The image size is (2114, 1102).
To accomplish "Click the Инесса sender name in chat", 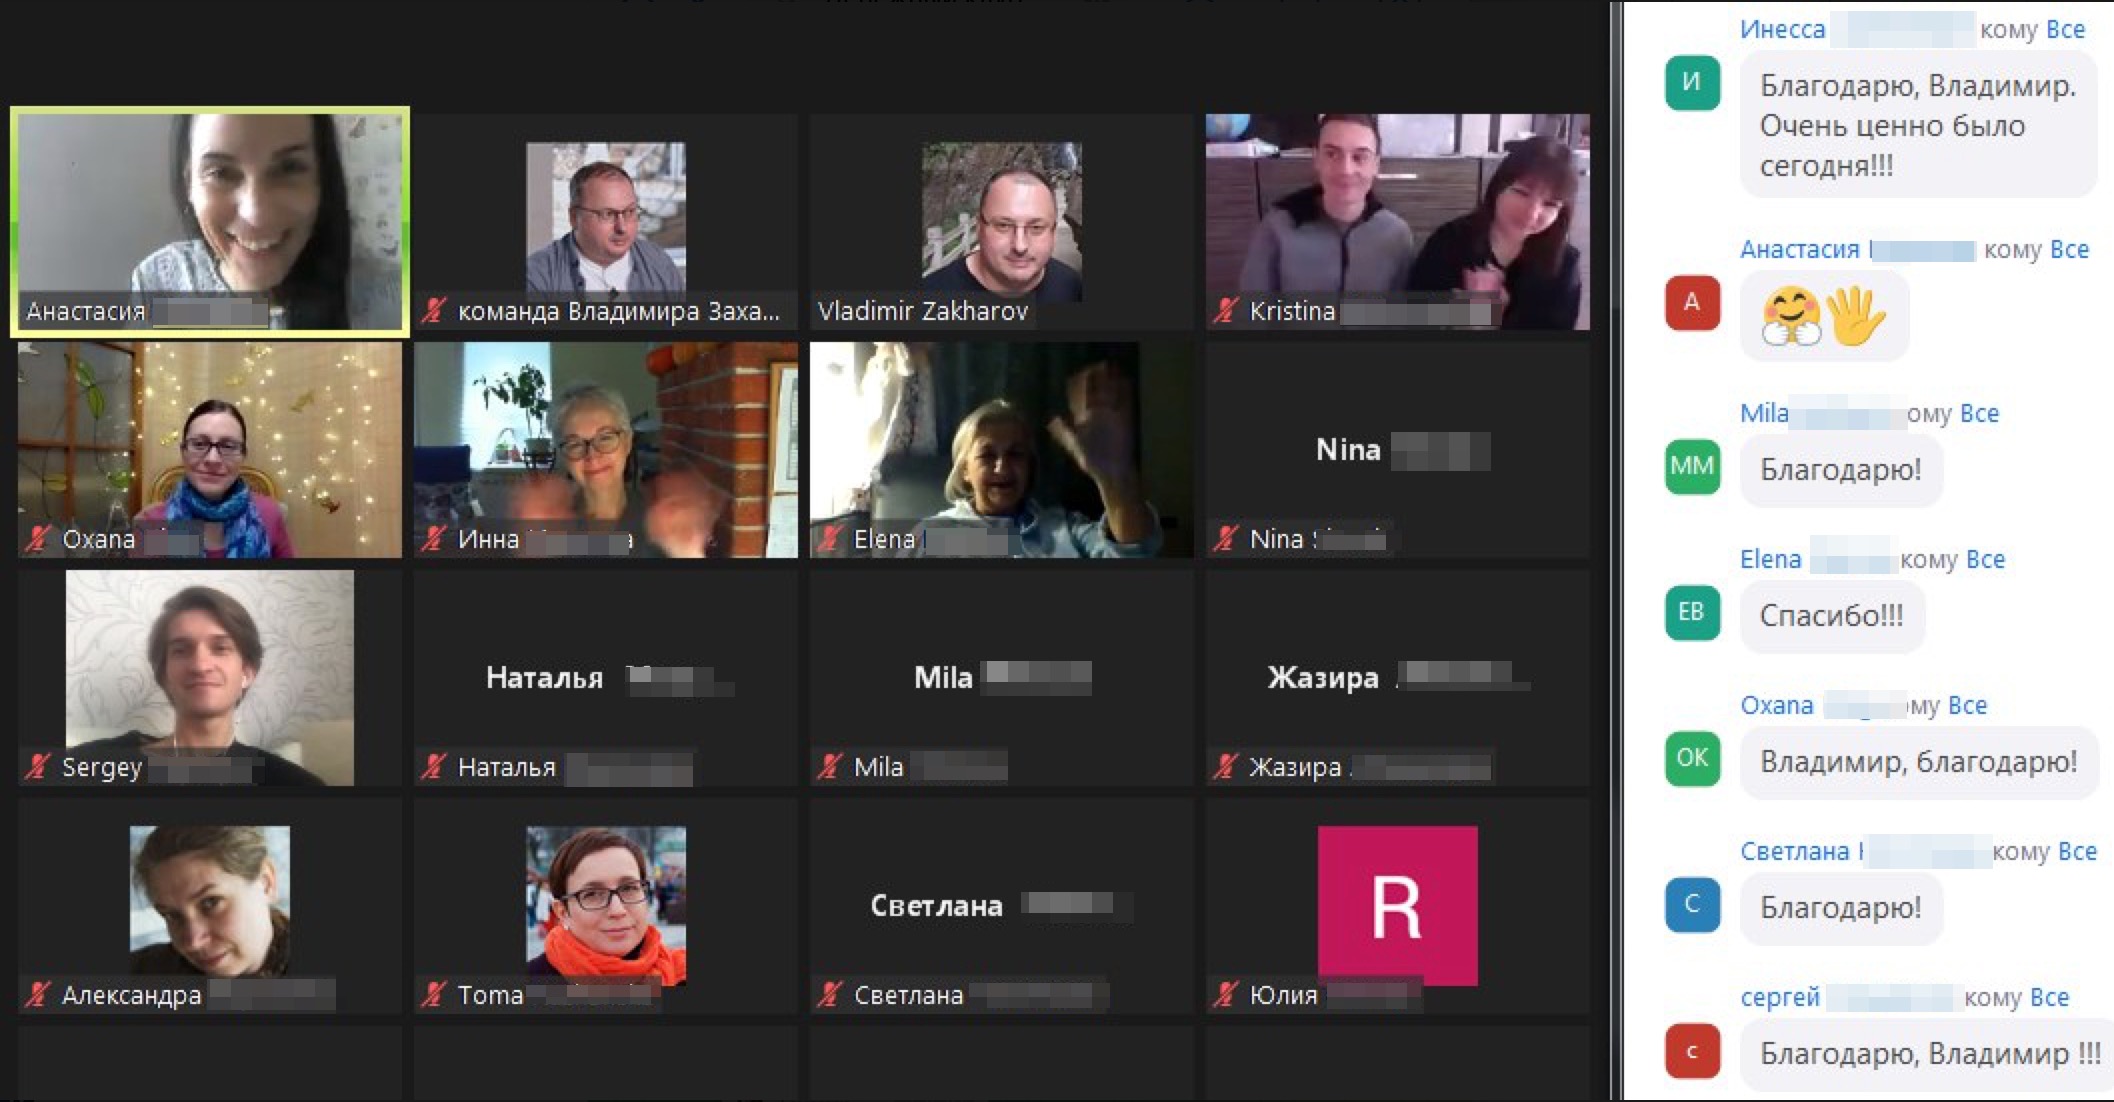I will click(x=1782, y=30).
